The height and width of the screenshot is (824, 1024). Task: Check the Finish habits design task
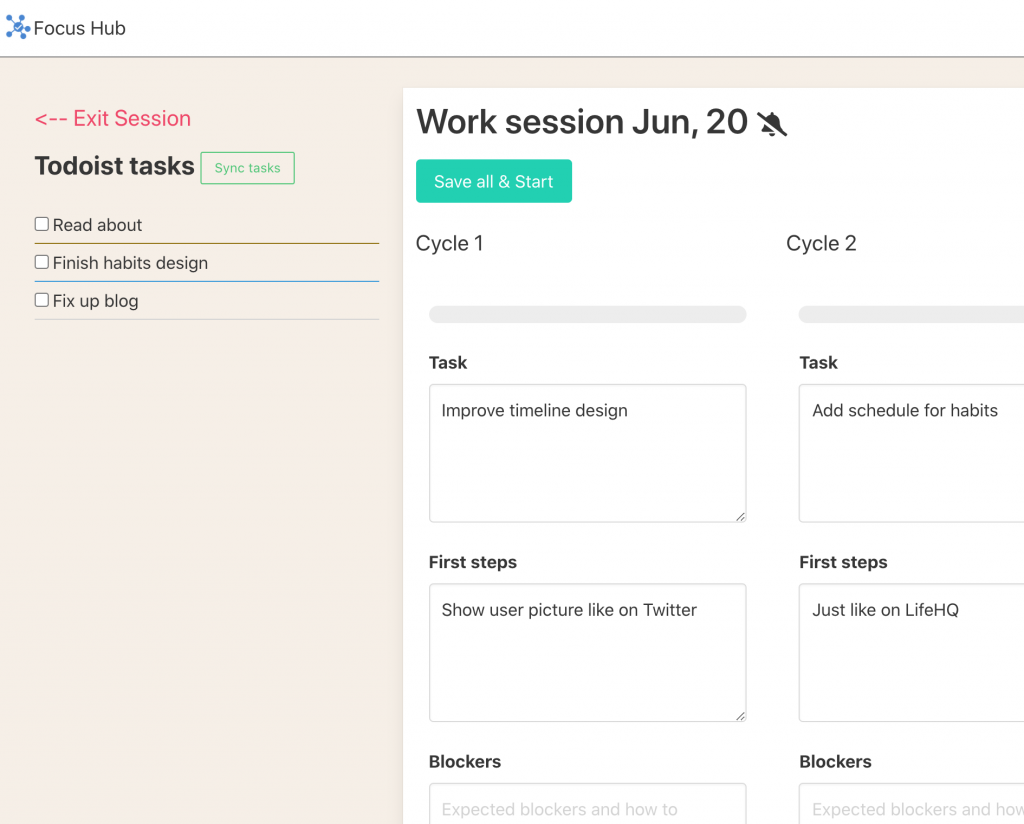(42, 262)
